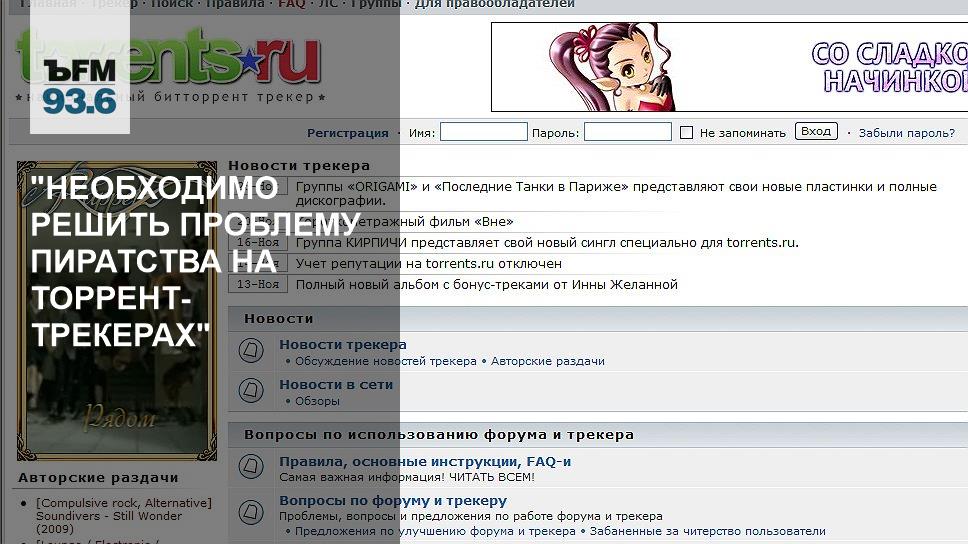Image resolution: width=968 pixels, height=544 pixels.
Task: Open the Авторские раздачи subforum link
Action: tap(548, 361)
